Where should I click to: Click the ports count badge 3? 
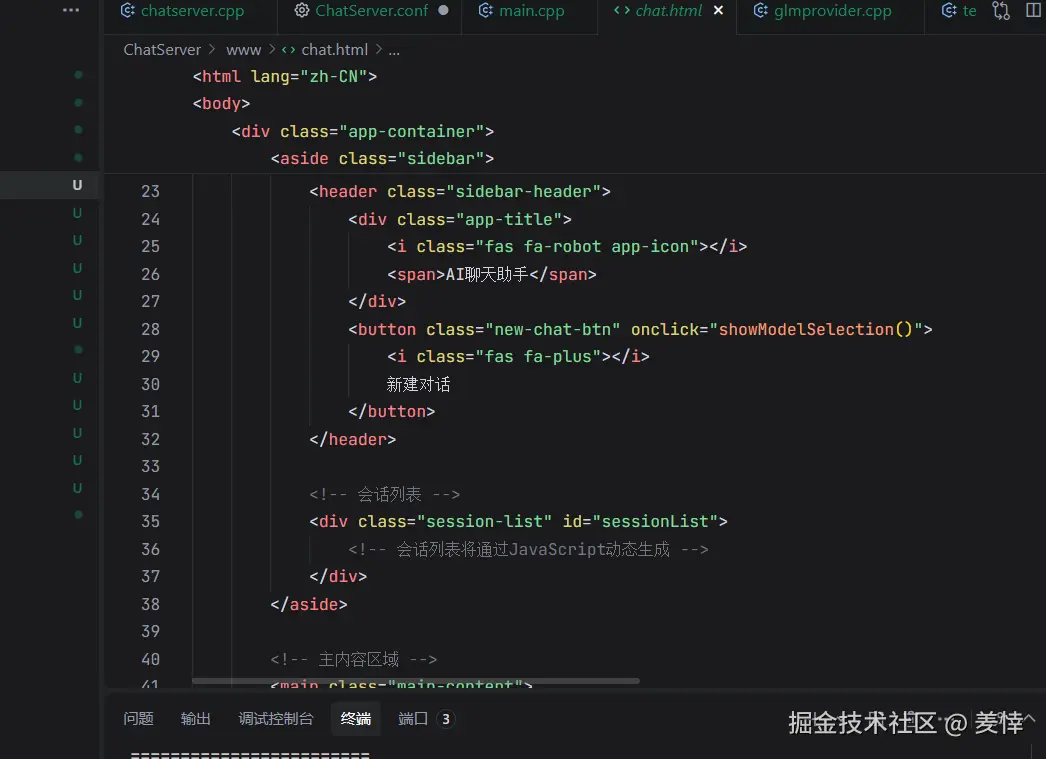446,719
